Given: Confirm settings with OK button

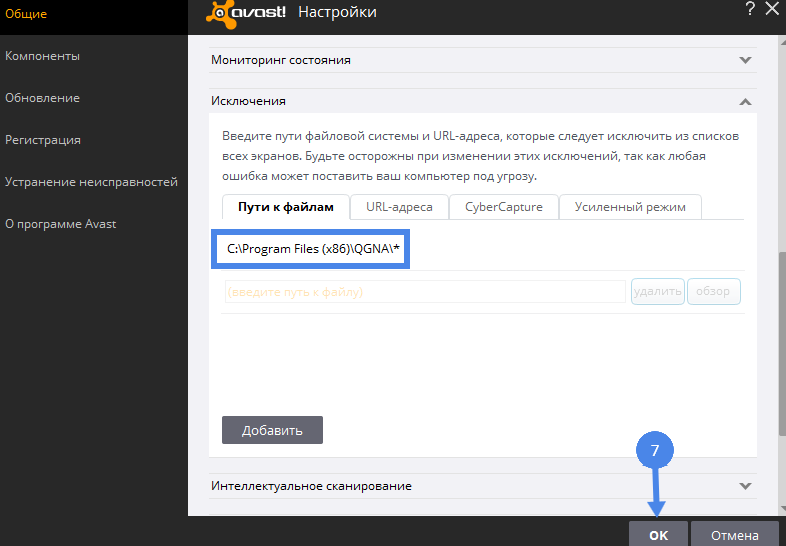Looking at the screenshot, I should click(x=658, y=534).
